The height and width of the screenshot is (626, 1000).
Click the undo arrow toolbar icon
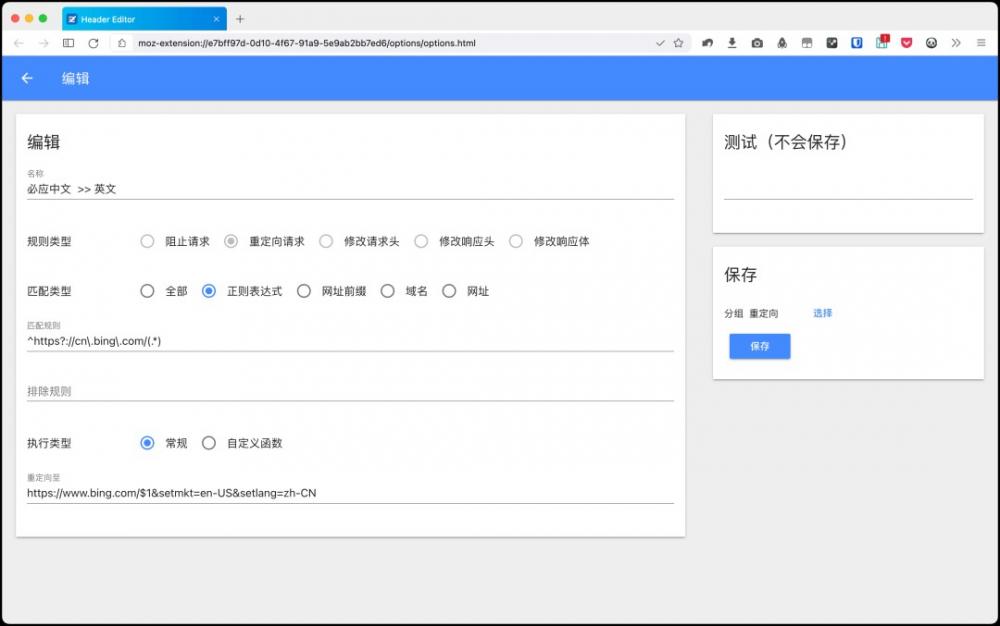click(x=707, y=43)
